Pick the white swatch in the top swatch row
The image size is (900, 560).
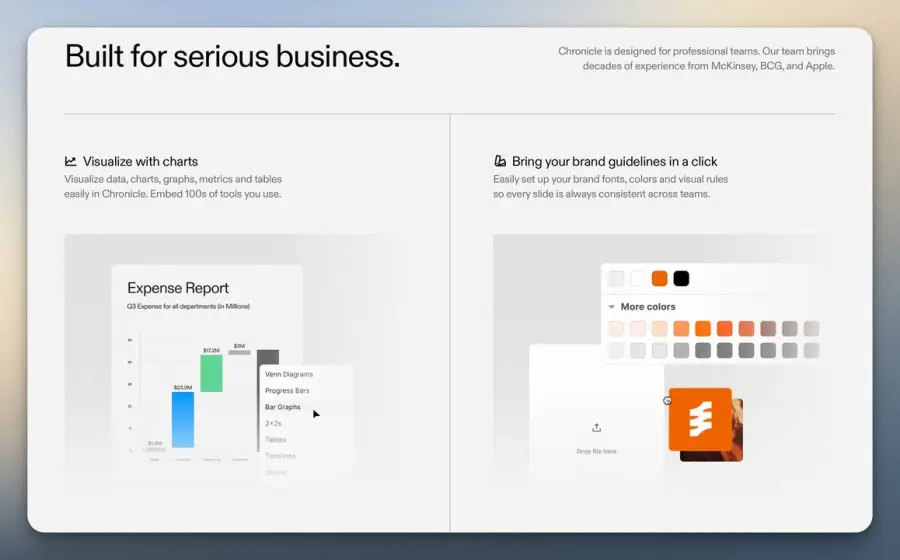(638, 279)
